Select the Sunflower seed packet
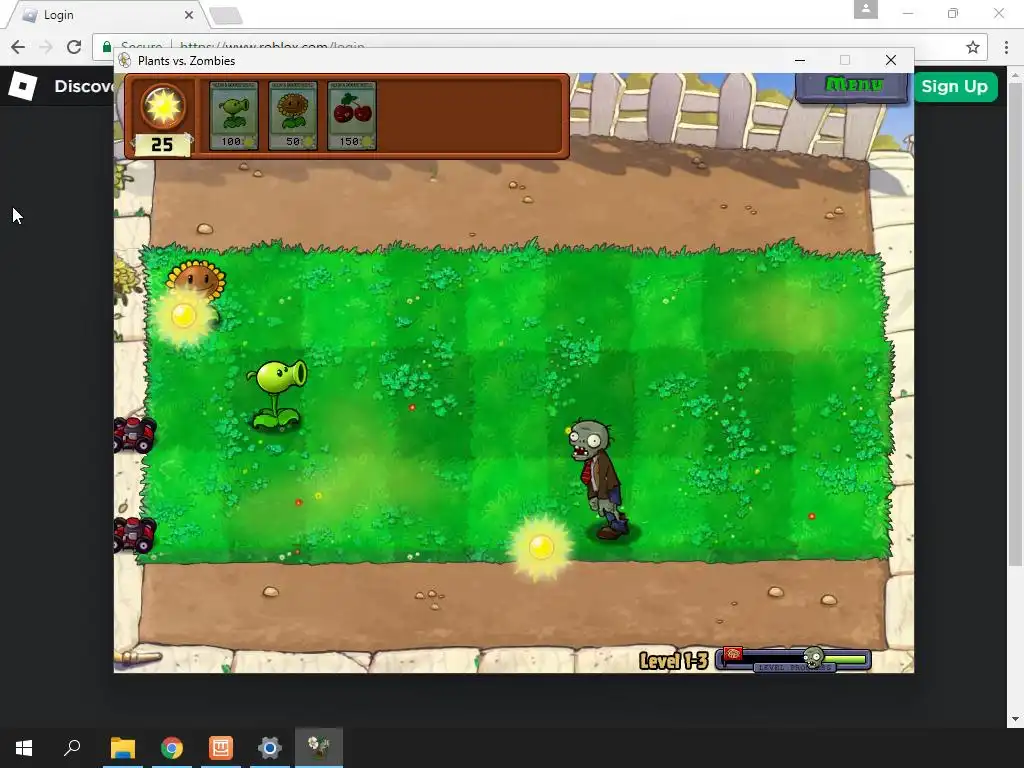The width and height of the screenshot is (1024, 768). [x=293, y=116]
